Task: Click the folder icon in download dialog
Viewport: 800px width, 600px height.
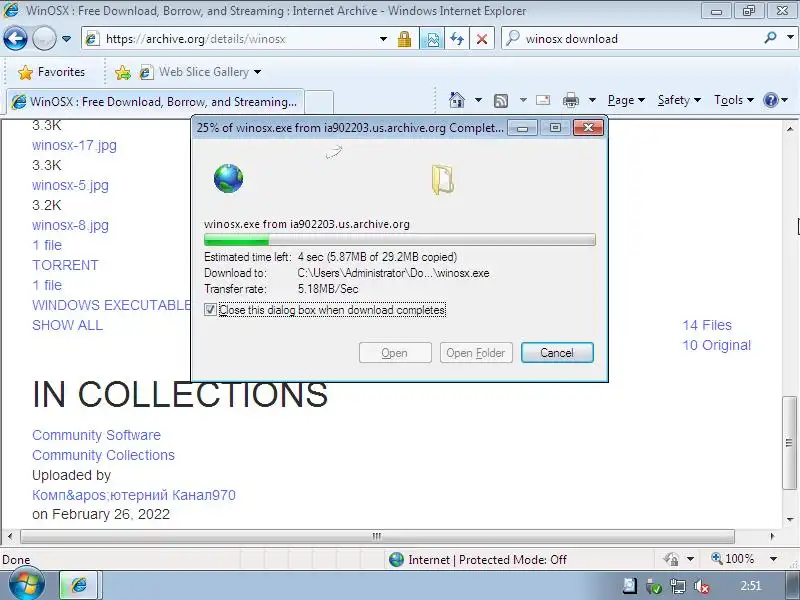Action: click(442, 179)
